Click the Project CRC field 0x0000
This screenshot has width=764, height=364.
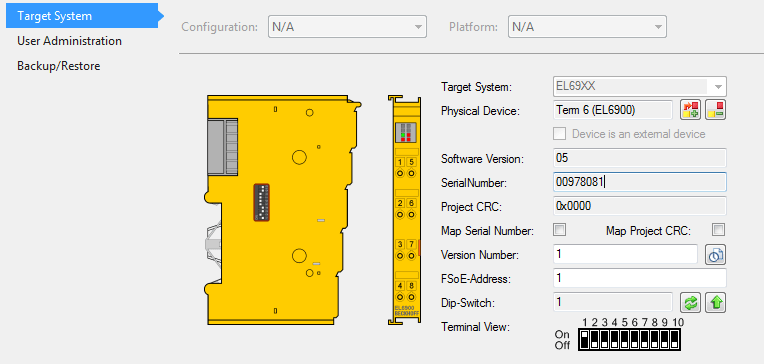pos(640,206)
